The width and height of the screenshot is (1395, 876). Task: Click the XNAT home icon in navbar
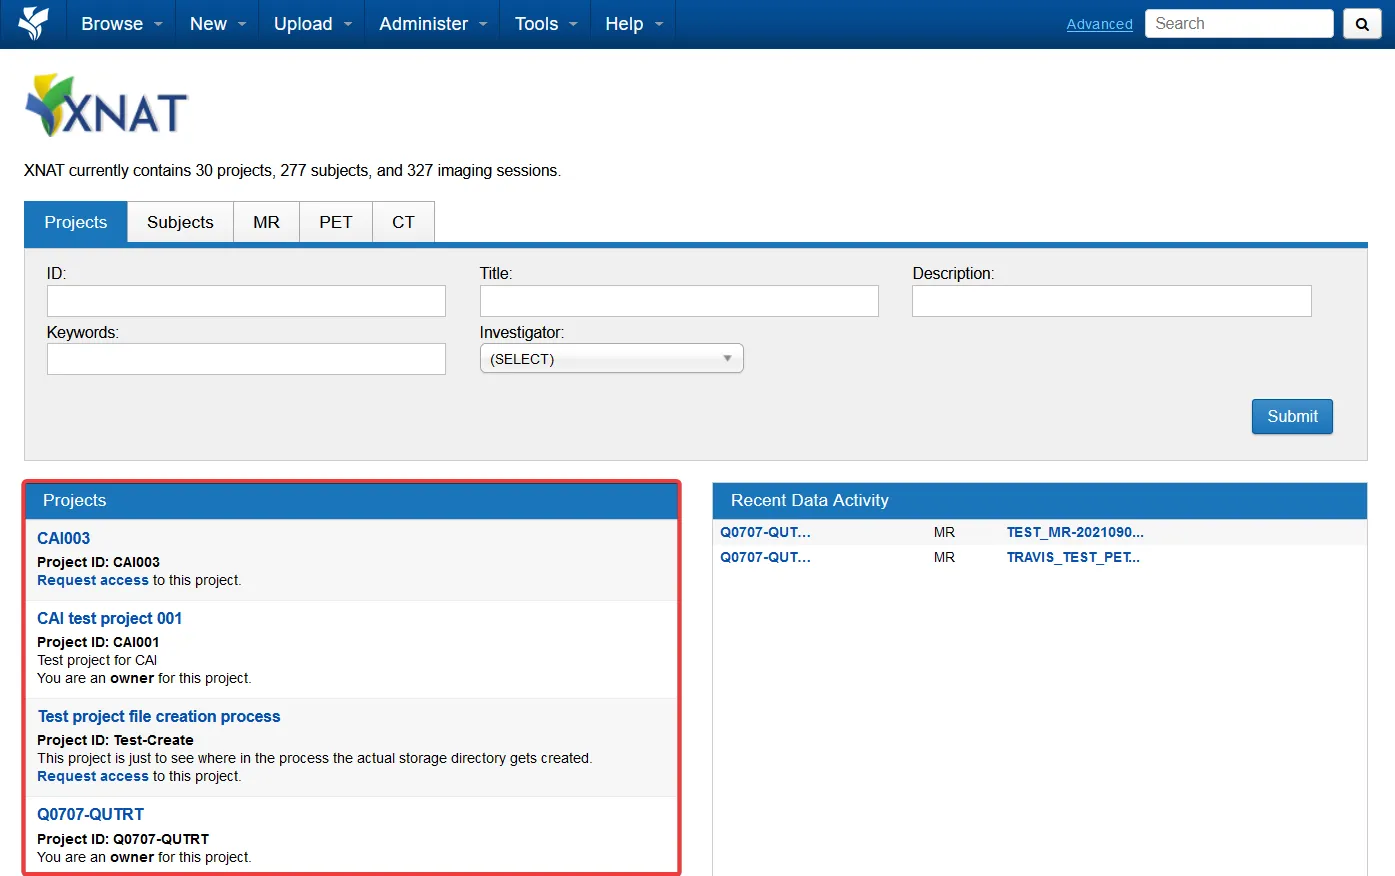pyautogui.click(x=33, y=23)
